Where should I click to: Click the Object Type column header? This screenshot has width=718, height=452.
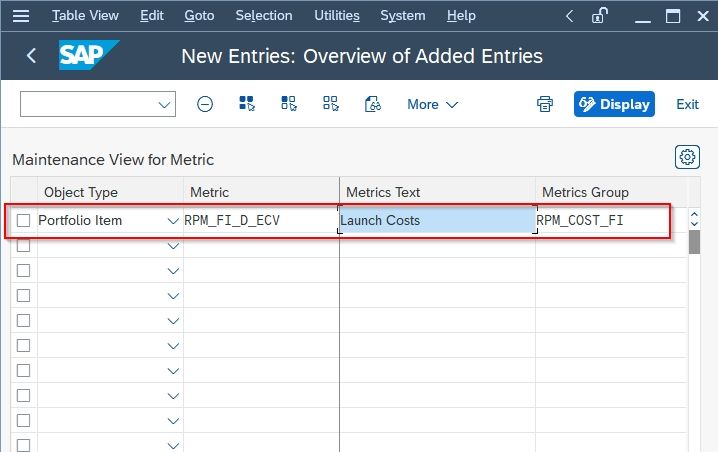point(110,192)
